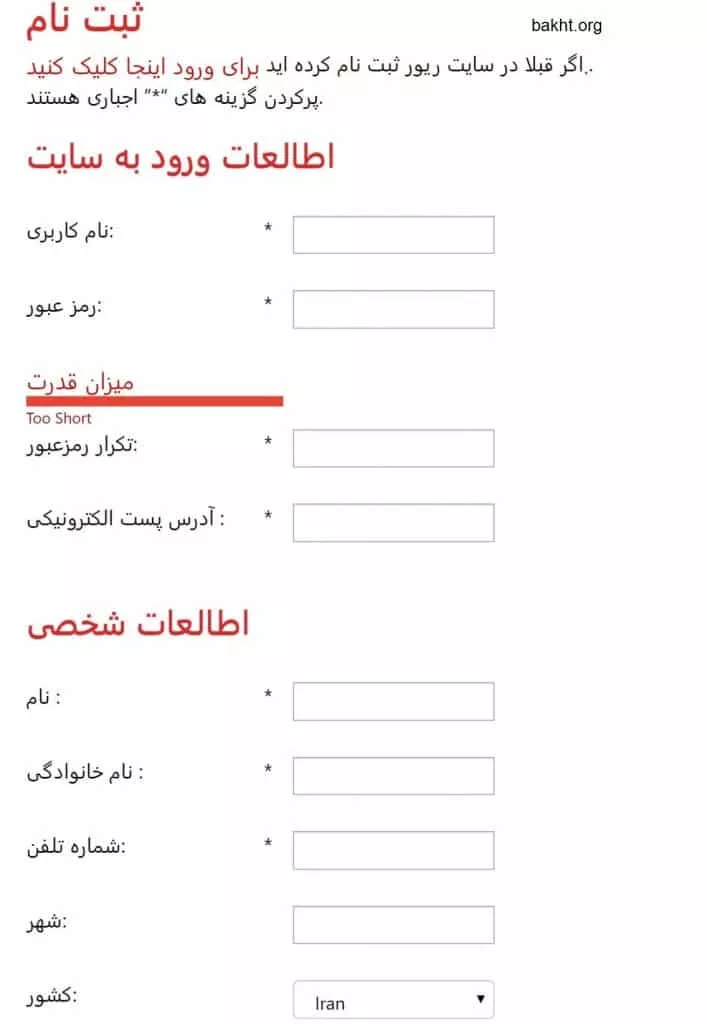The height and width of the screenshot is (1024, 707).
Task: Click the 'تکرار رمزعبور' label text
Action: coord(81,444)
